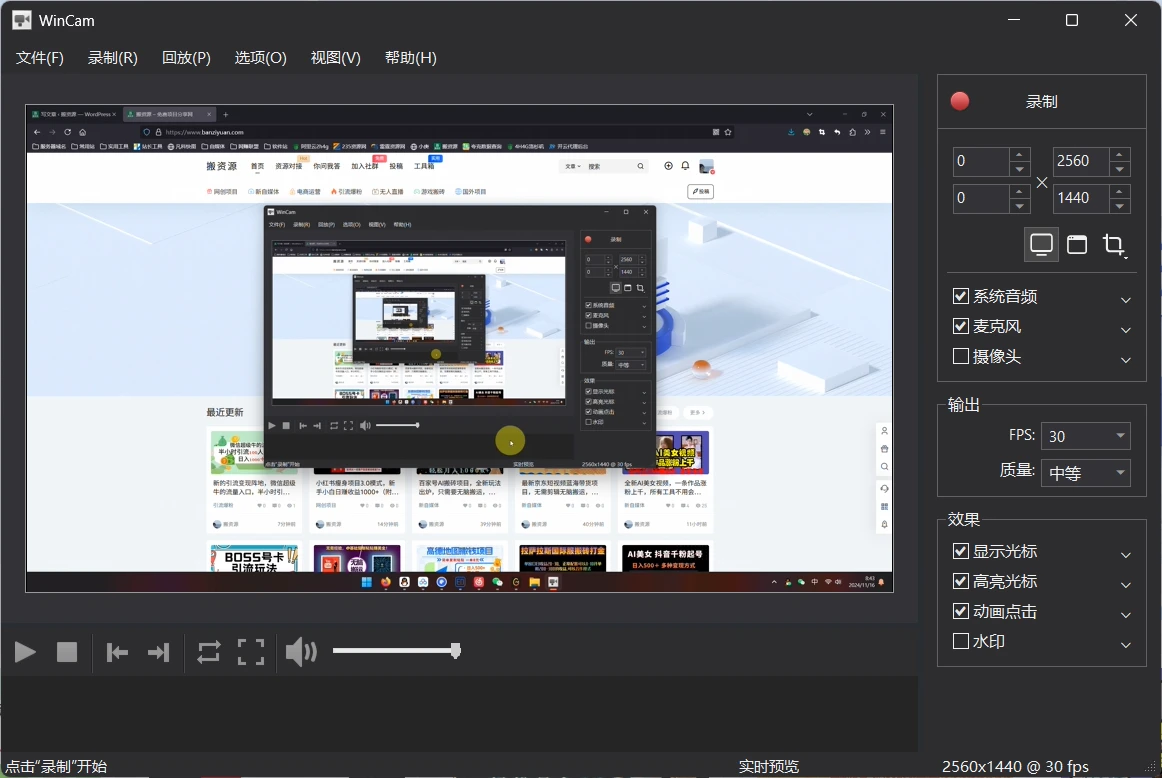Open the 选项(O) menu
Viewport: 1162px width, 778px height.
(260, 57)
